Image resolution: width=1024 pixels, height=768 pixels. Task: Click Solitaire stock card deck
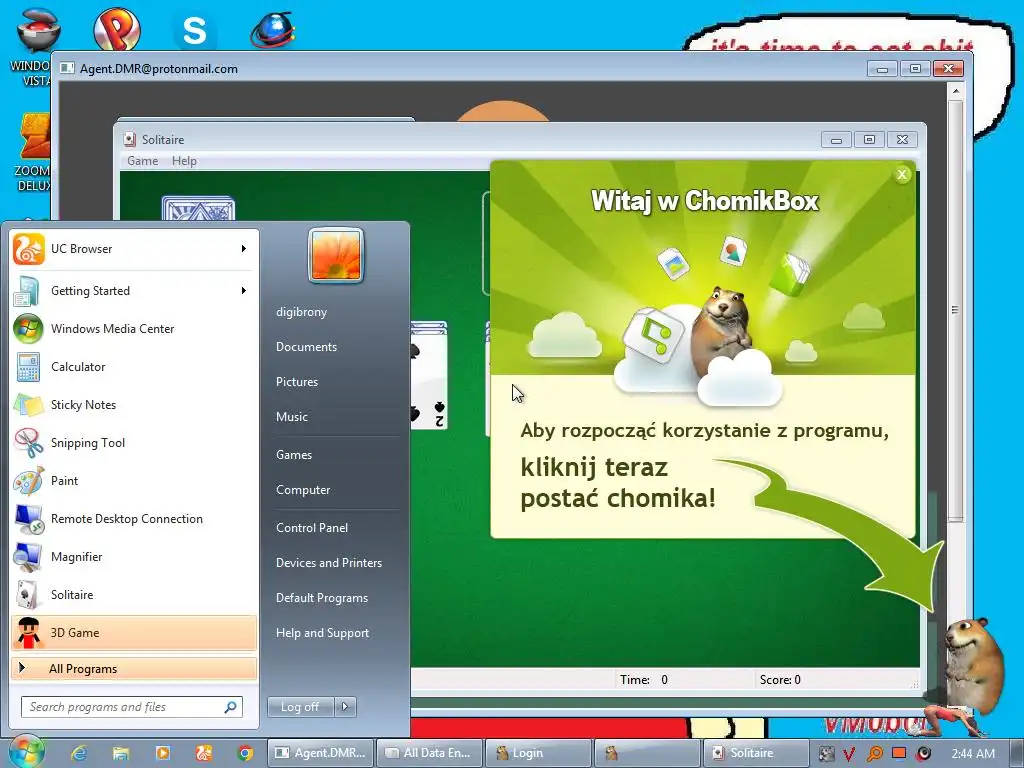coord(198,209)
